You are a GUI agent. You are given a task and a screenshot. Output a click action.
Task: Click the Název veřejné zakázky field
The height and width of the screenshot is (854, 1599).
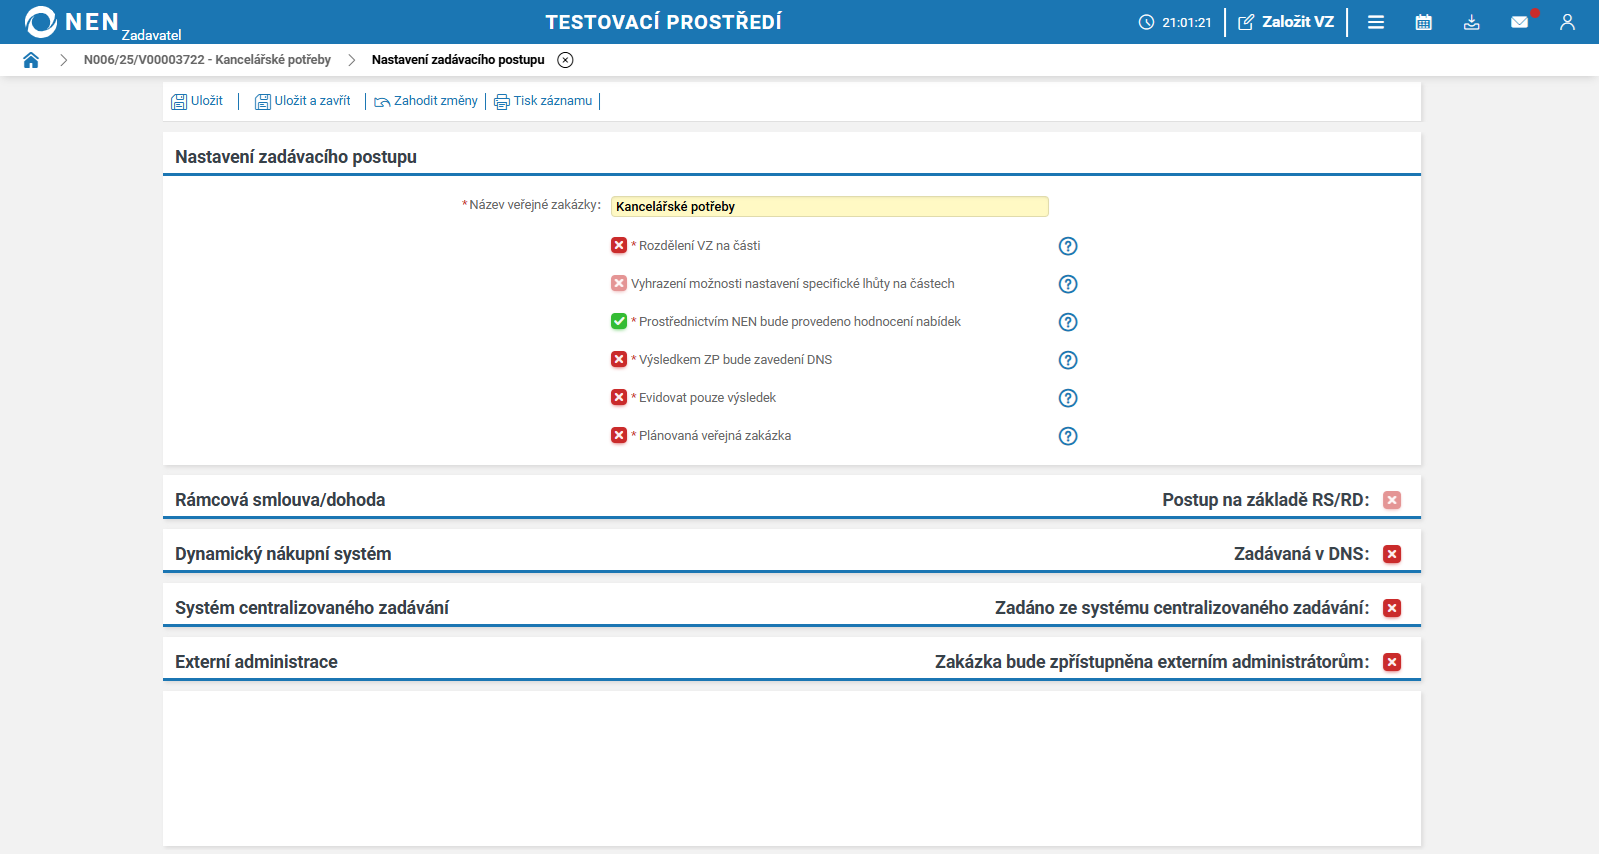(x=829, y=207)
